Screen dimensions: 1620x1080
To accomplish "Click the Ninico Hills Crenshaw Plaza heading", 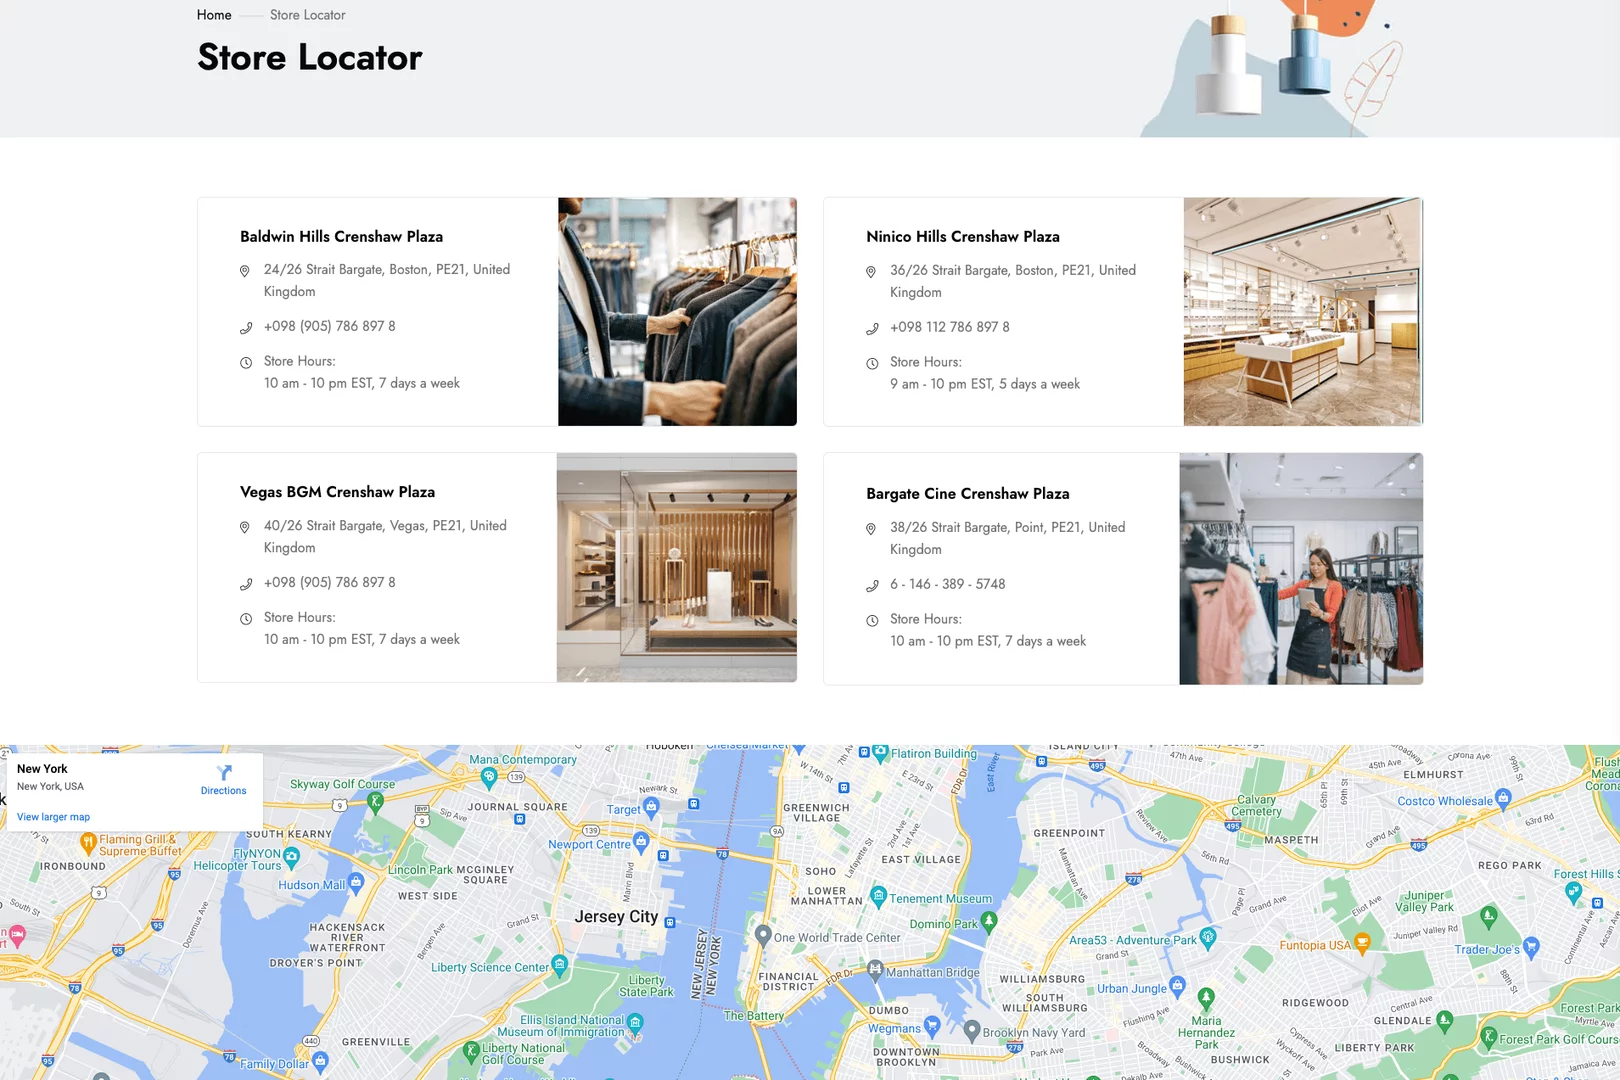I will point(962,237).
